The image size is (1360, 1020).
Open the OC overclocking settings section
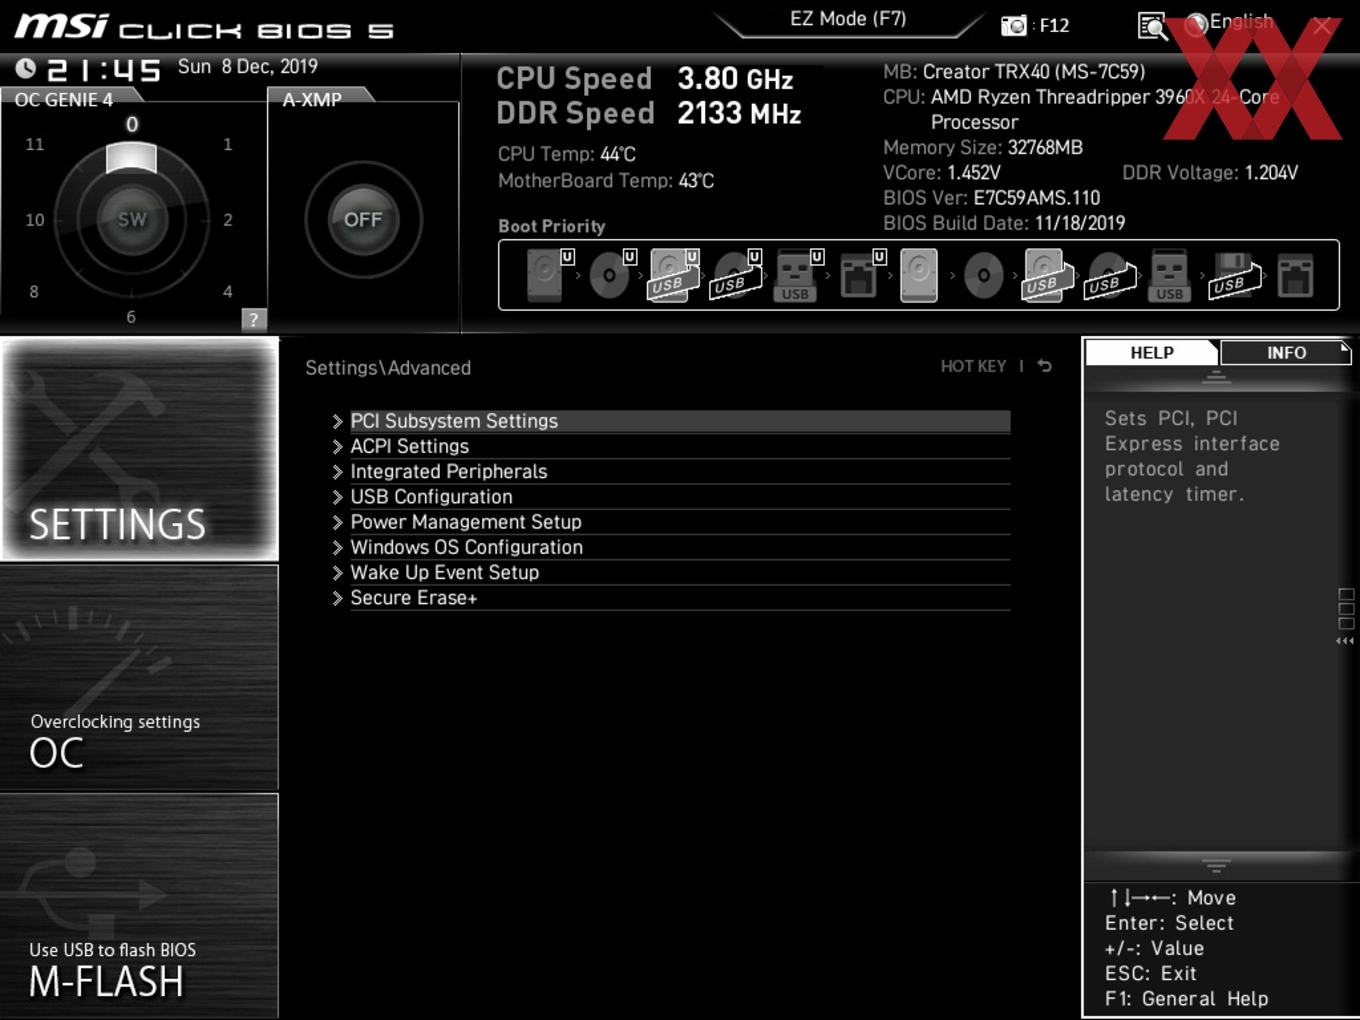(x=140, y=678)
